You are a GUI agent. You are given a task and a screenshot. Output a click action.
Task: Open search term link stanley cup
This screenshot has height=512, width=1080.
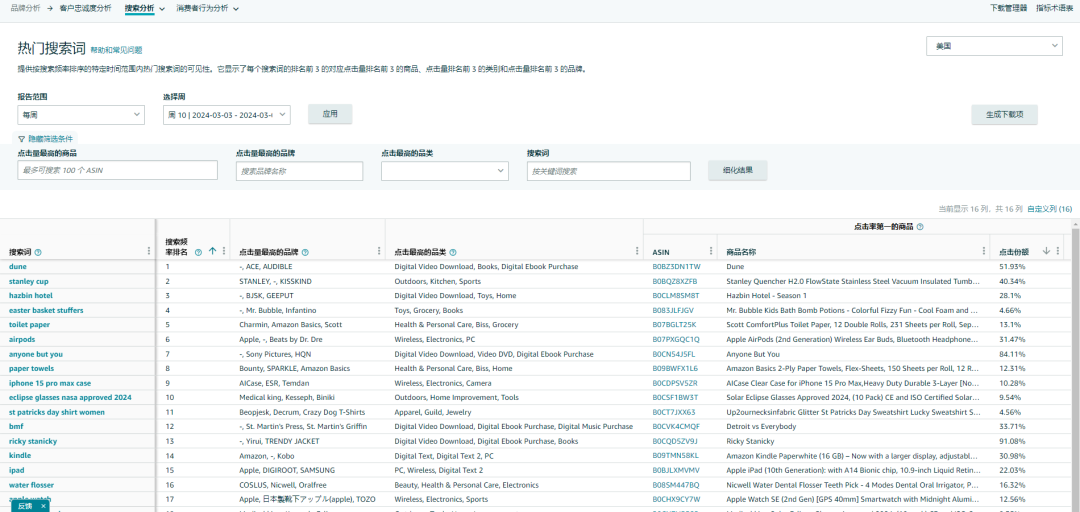[x=28, y=281]
